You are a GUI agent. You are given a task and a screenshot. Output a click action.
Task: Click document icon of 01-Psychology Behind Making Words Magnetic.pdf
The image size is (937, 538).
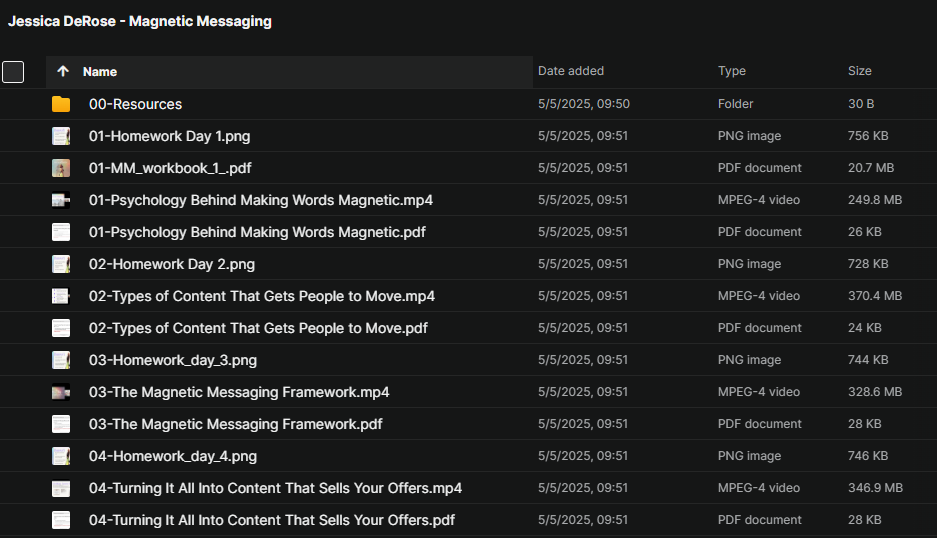61,232
